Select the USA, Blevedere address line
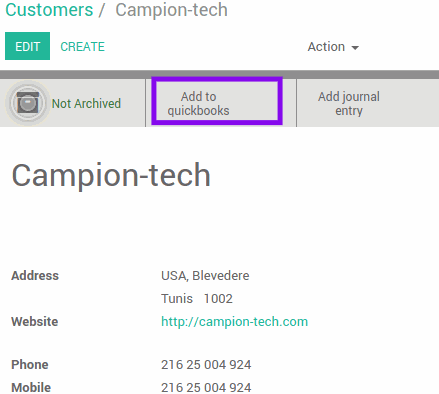The width and height of the screenshot is (439, 394). click(205, 276)
